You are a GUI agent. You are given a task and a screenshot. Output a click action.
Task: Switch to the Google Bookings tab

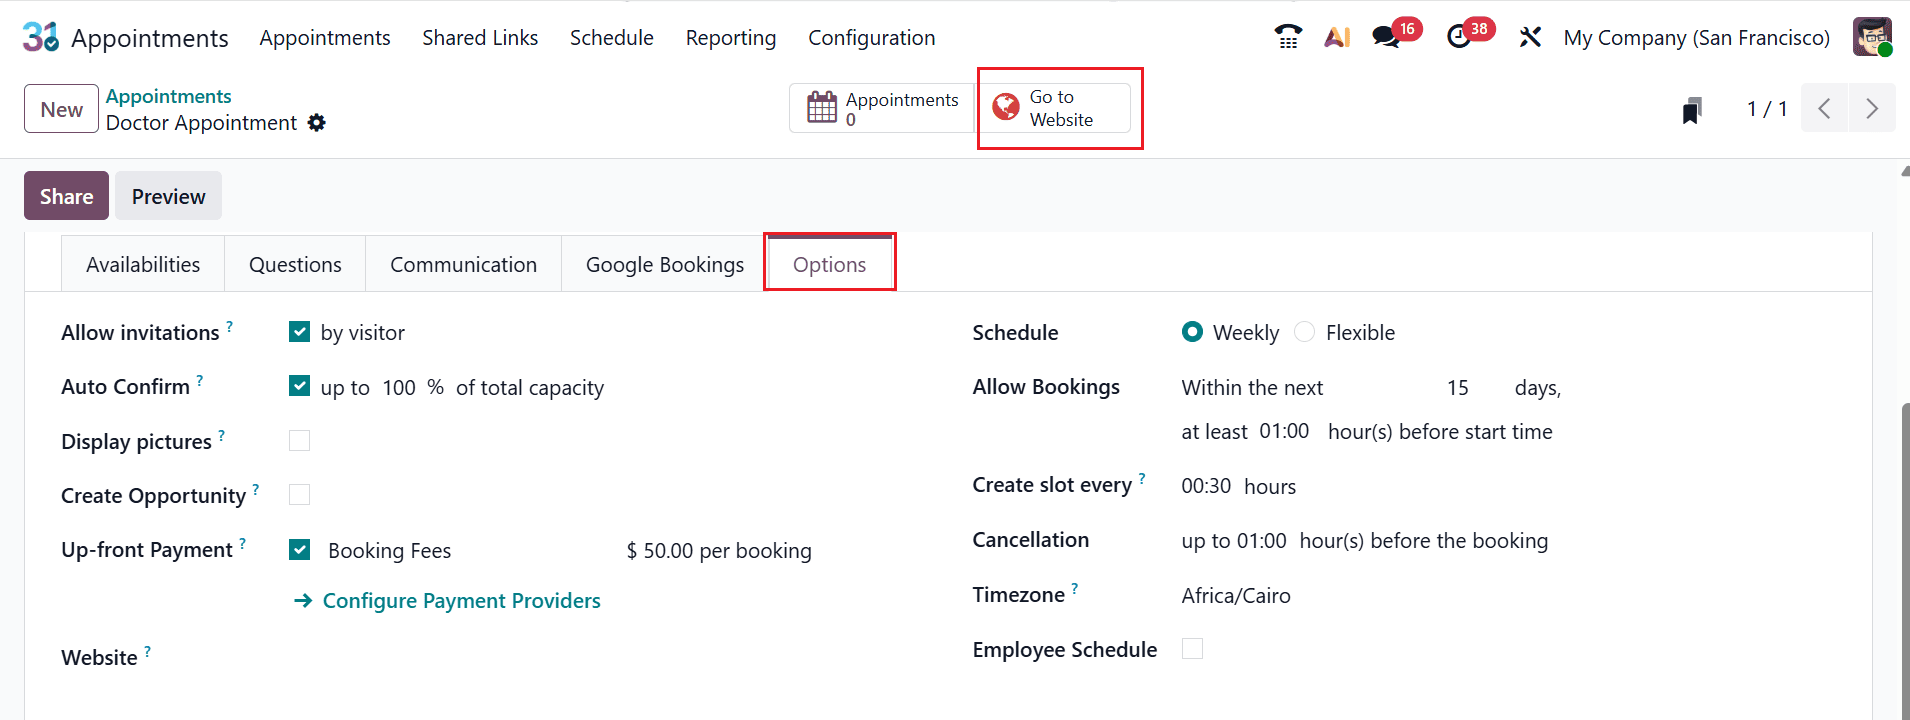pos(665,264)
